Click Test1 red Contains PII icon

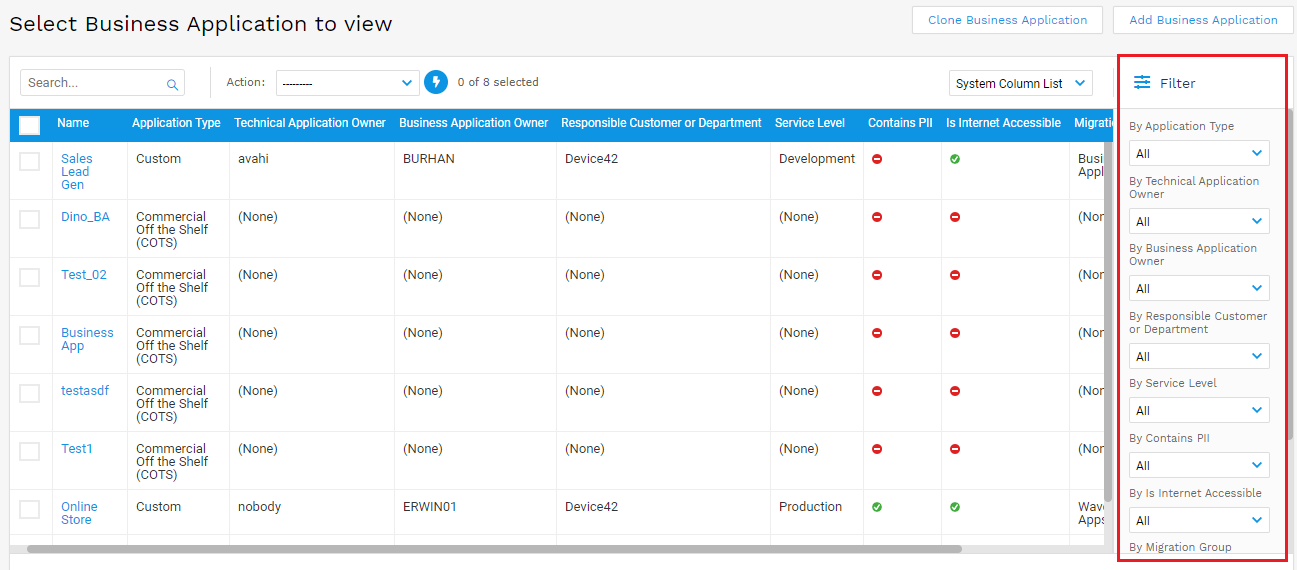pos(877,449)
